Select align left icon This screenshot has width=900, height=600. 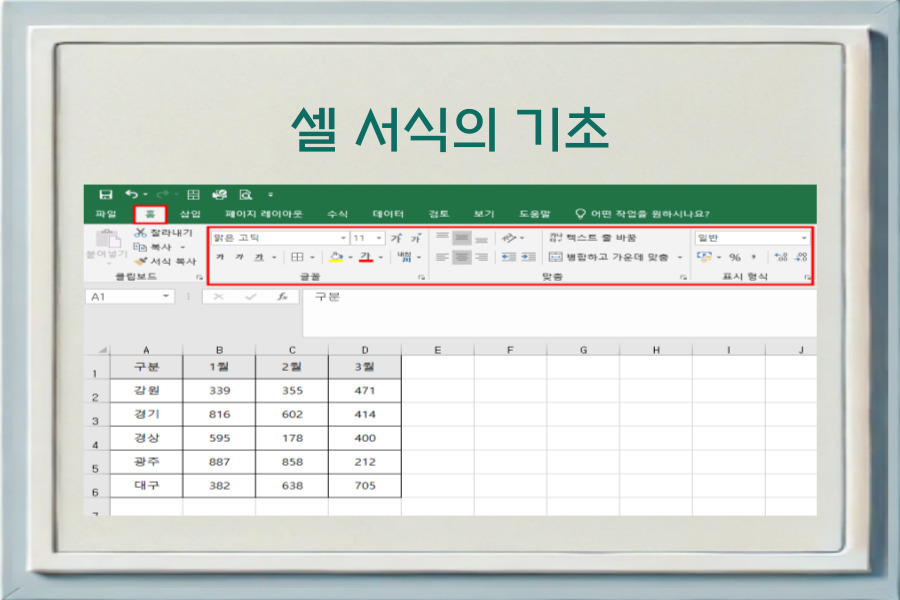(442, 257)
